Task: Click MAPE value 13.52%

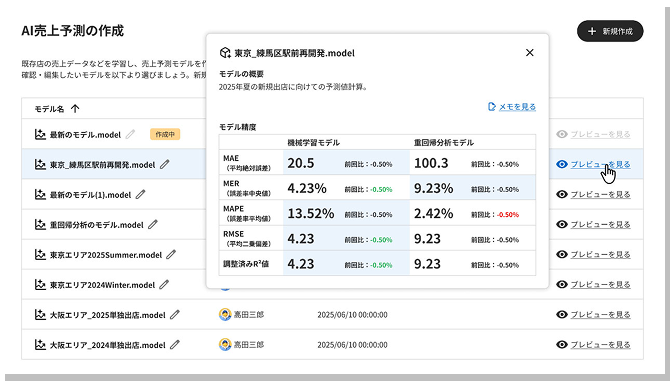Action: 311,213
